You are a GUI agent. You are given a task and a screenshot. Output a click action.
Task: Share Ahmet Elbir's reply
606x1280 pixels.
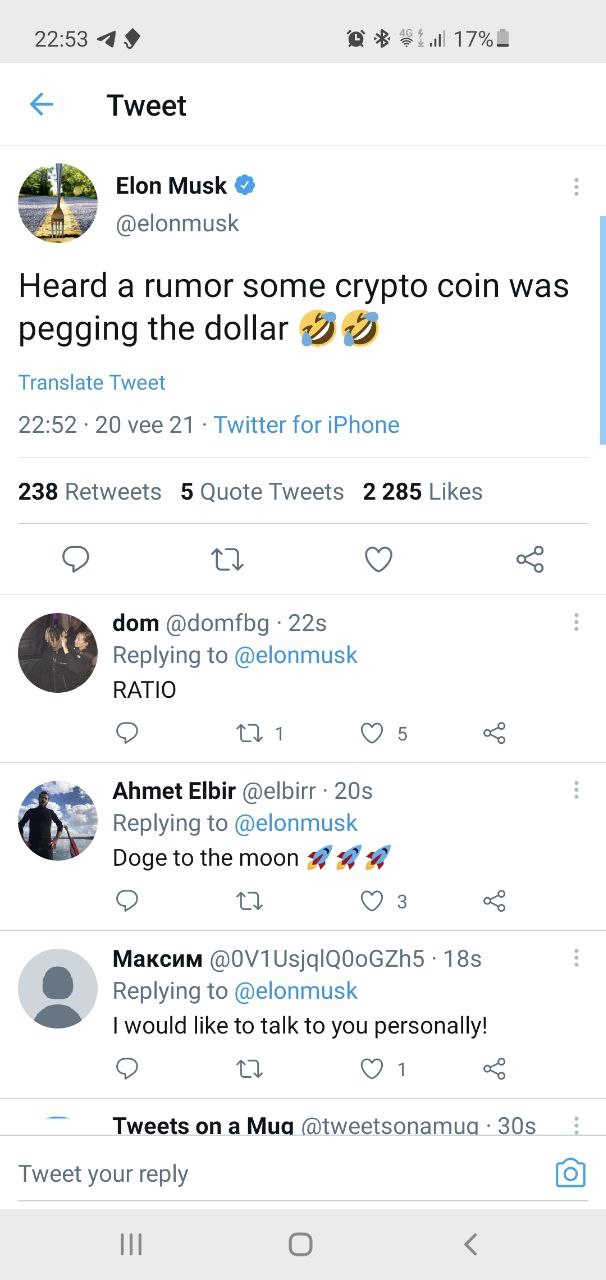(x=494, y=902)
